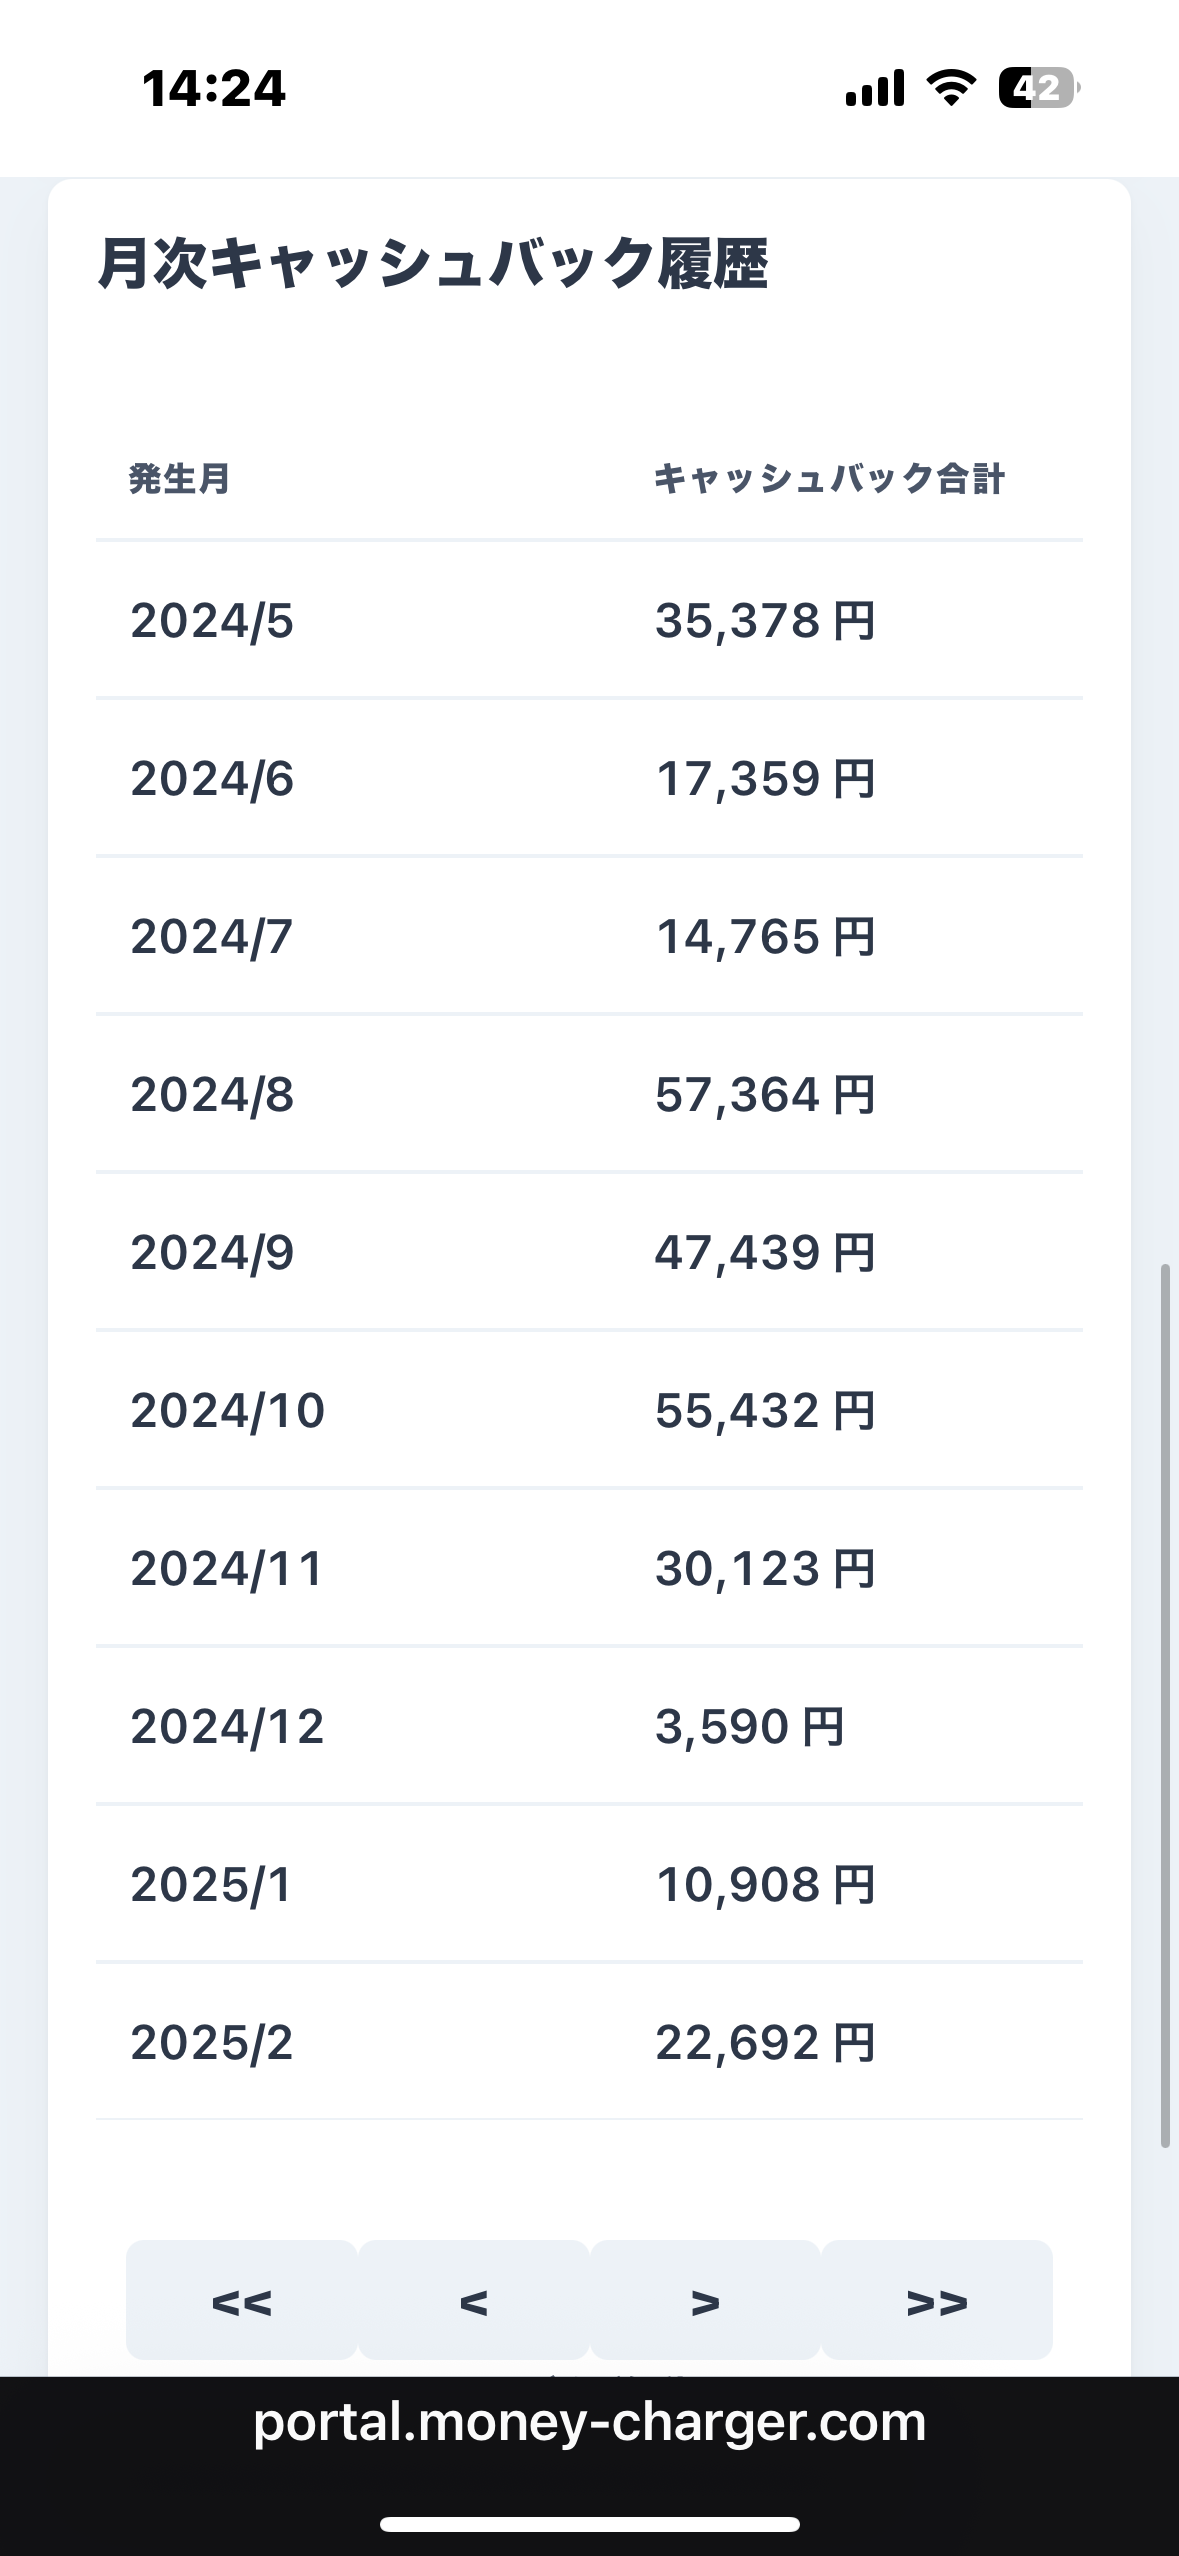Click the page scrollbar thumb
This screenshot has width=1179, height=2556.
[1165, 1700]
